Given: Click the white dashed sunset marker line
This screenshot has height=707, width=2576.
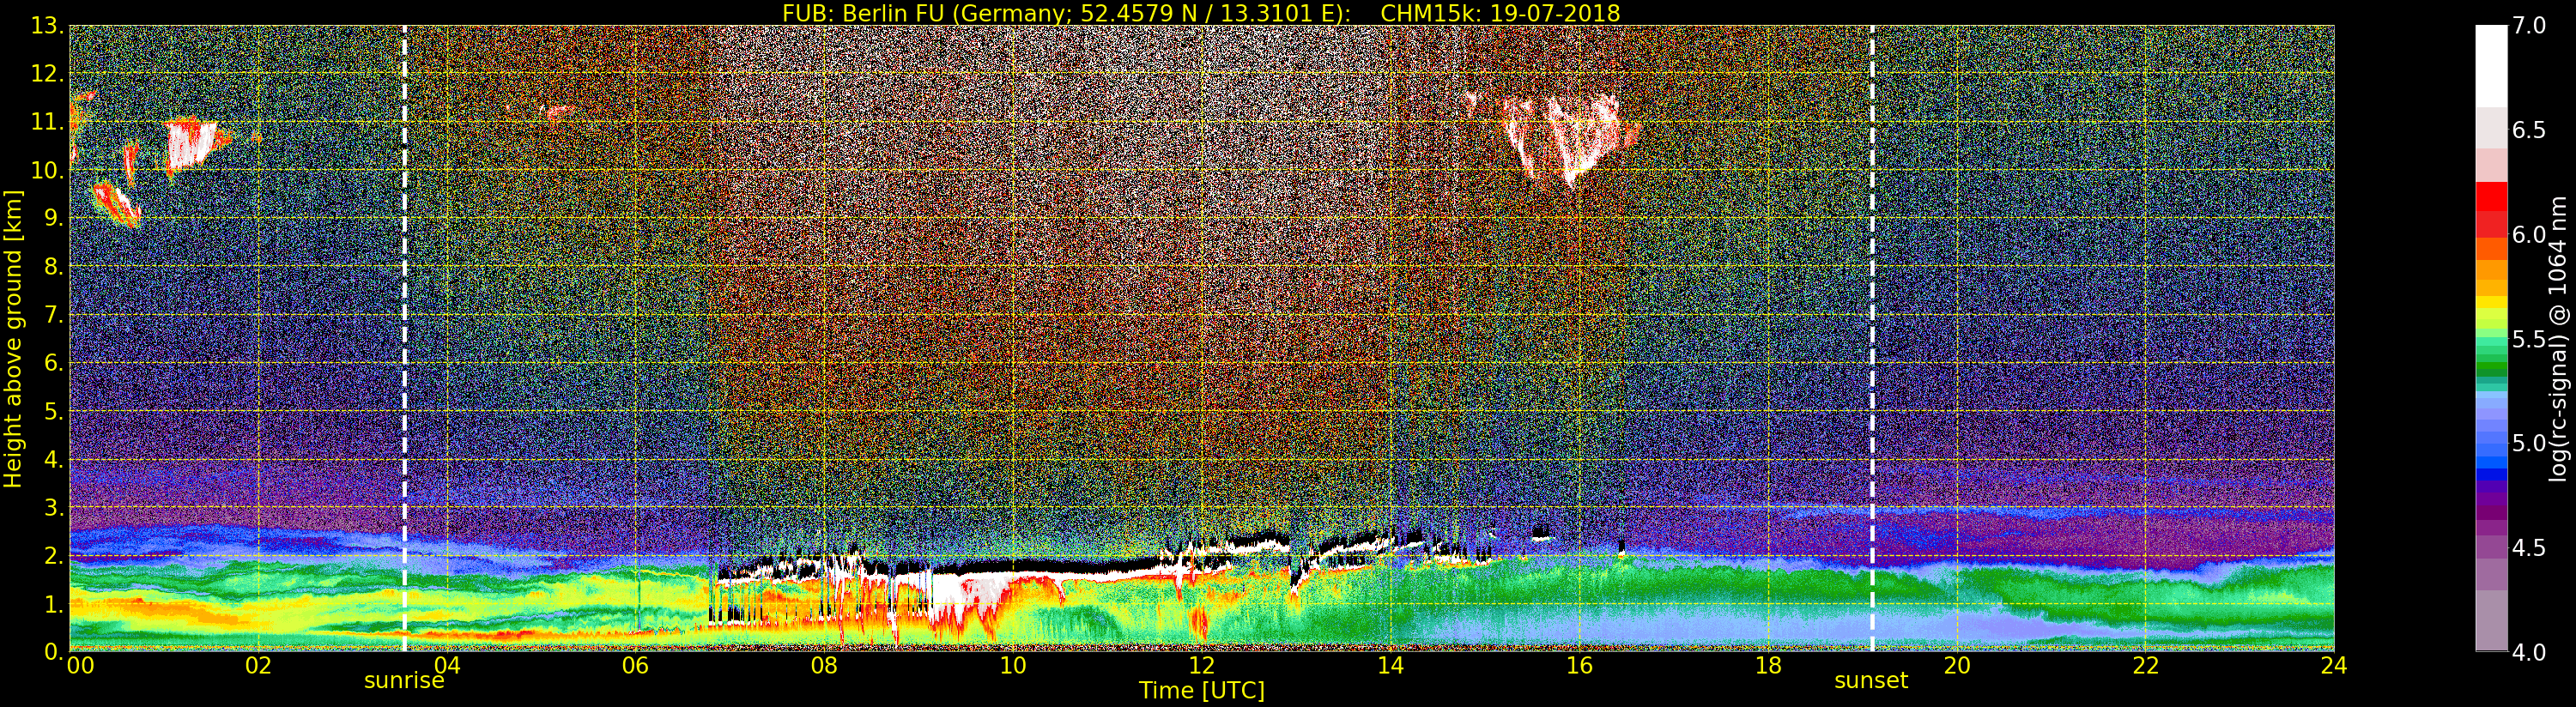Looking at the screenshot, I should [1872, 338].
